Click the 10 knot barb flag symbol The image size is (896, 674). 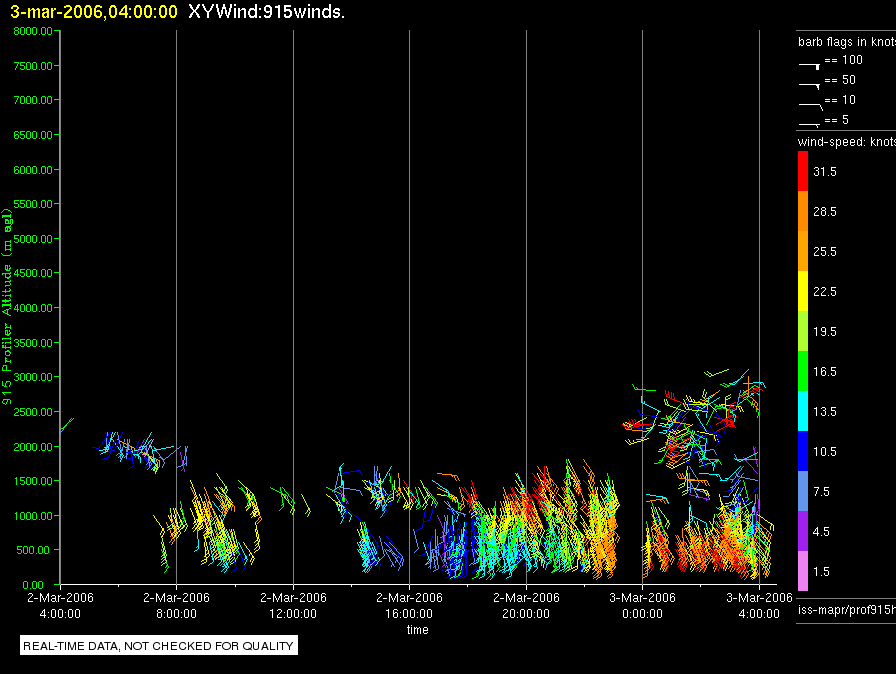coord(811,106)
